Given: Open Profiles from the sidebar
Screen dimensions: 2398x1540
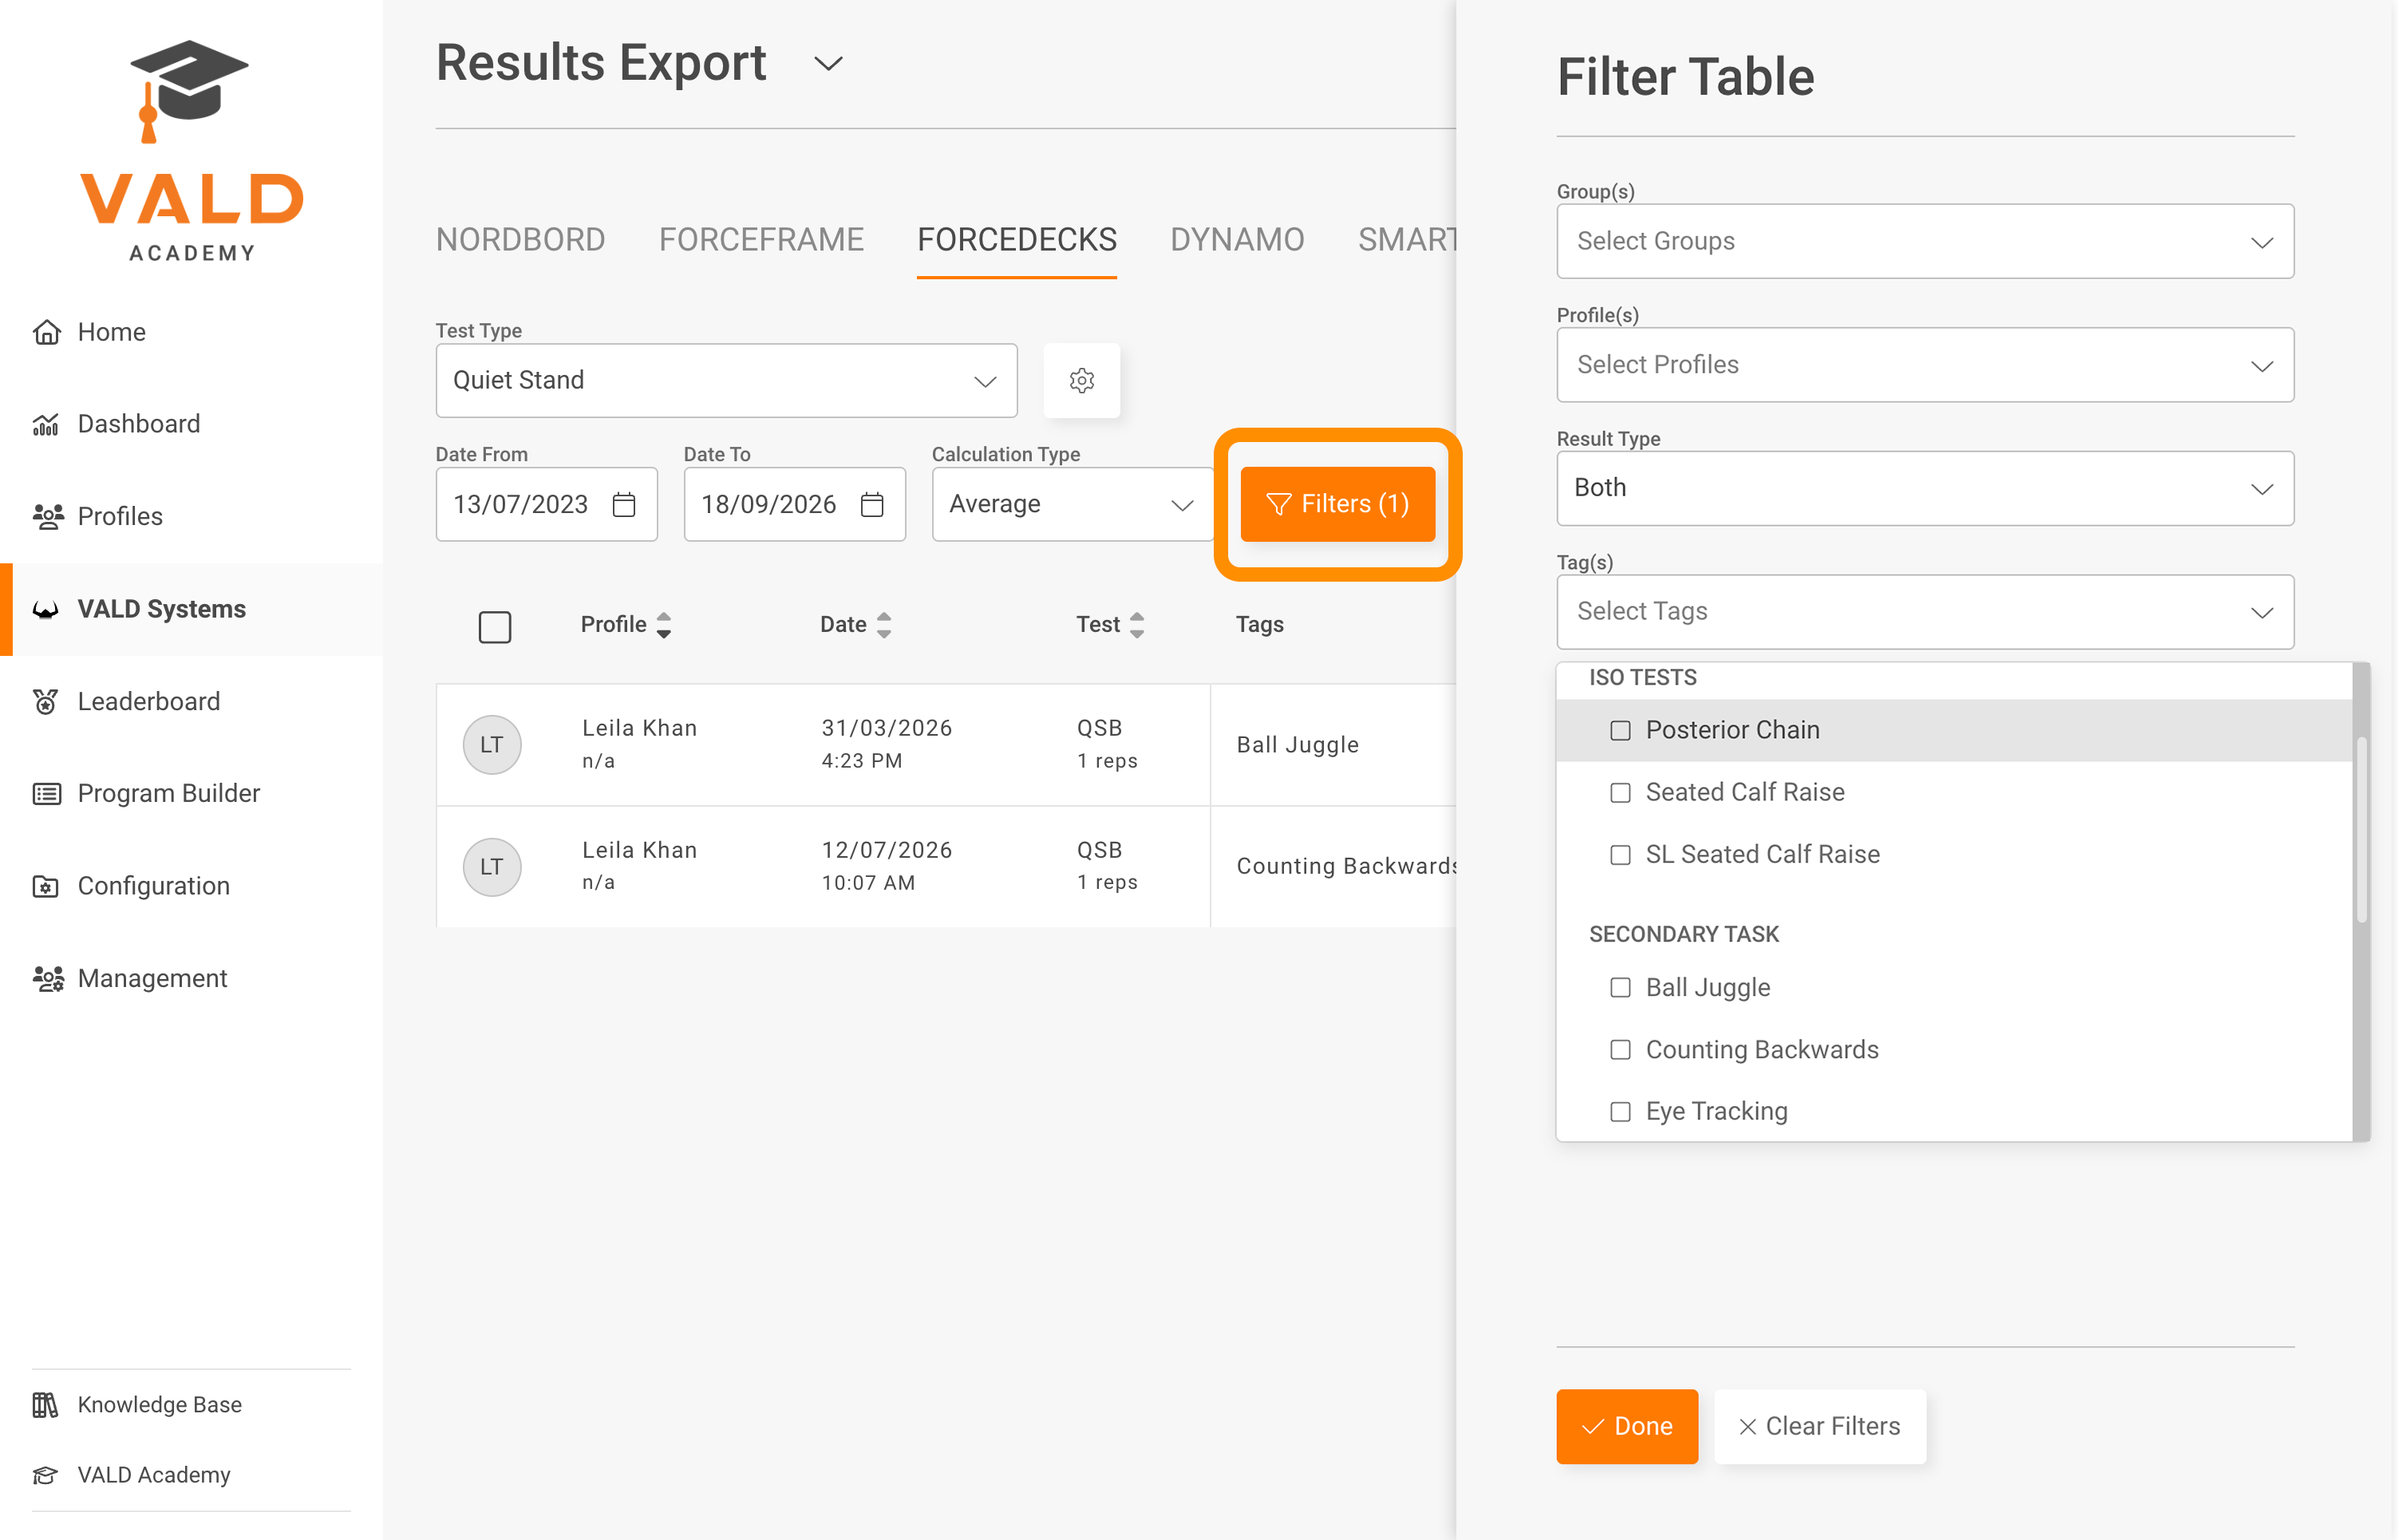Looking at the screenshot, I should click(191, 516).
